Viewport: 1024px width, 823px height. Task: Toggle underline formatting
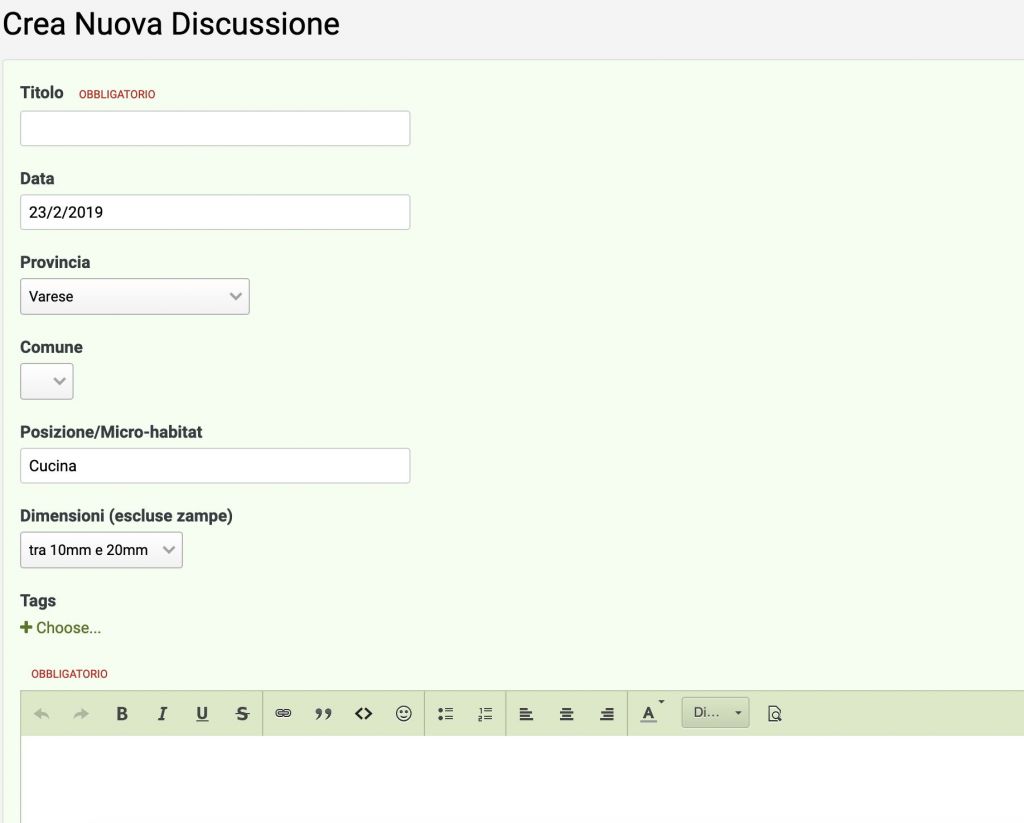pos(202,714)
